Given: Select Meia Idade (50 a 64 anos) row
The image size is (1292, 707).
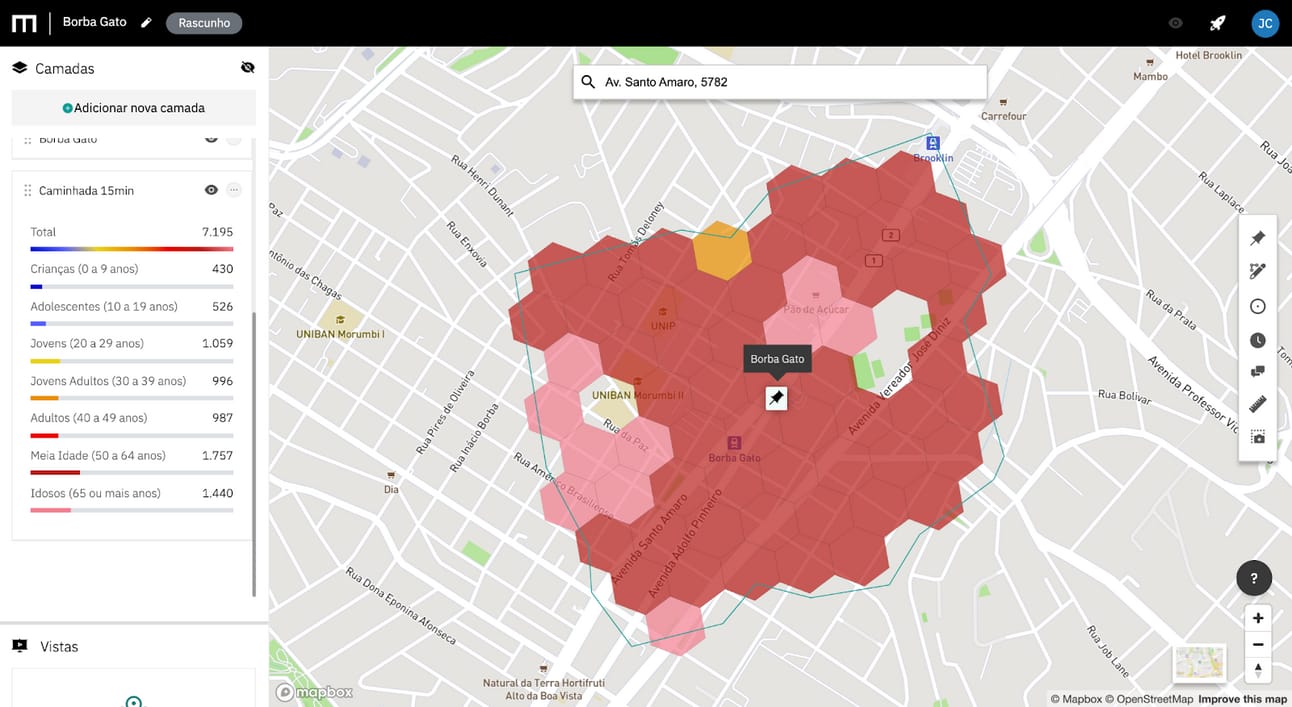Looking at the screenshot, I should pyautogui.click(x=132, y=462).
